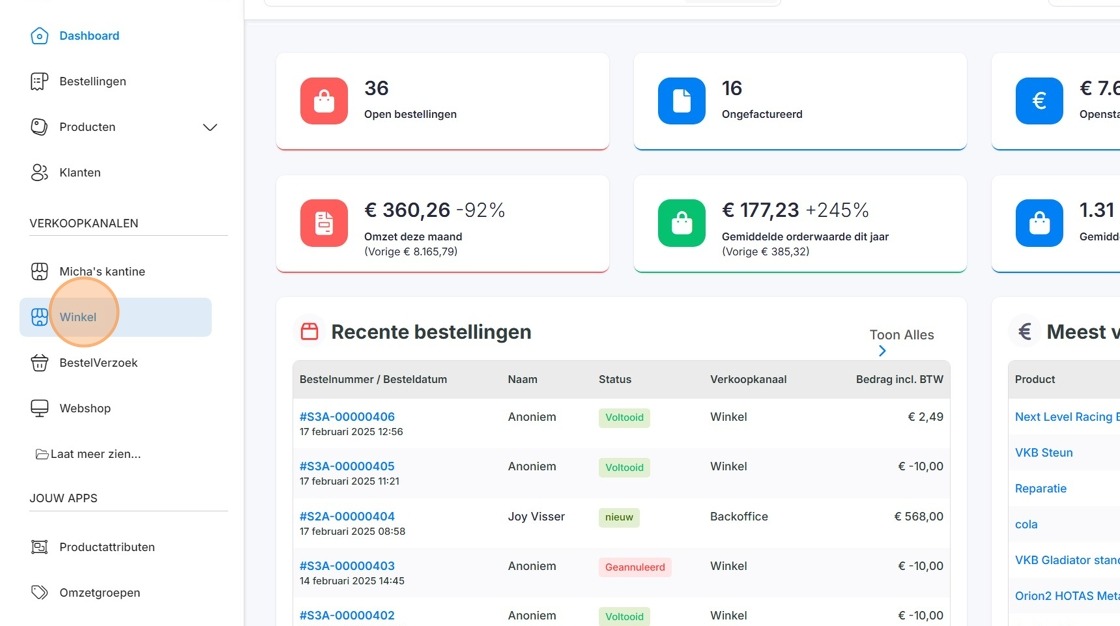Click the folder icon beside Laat meer zien
The width and height of the screenshot is (1120, 626).
point(42,454)
